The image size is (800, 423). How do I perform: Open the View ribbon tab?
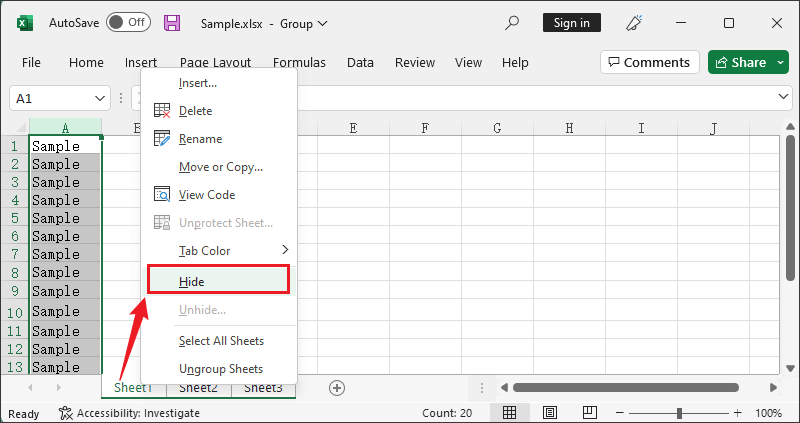(468, 62)
